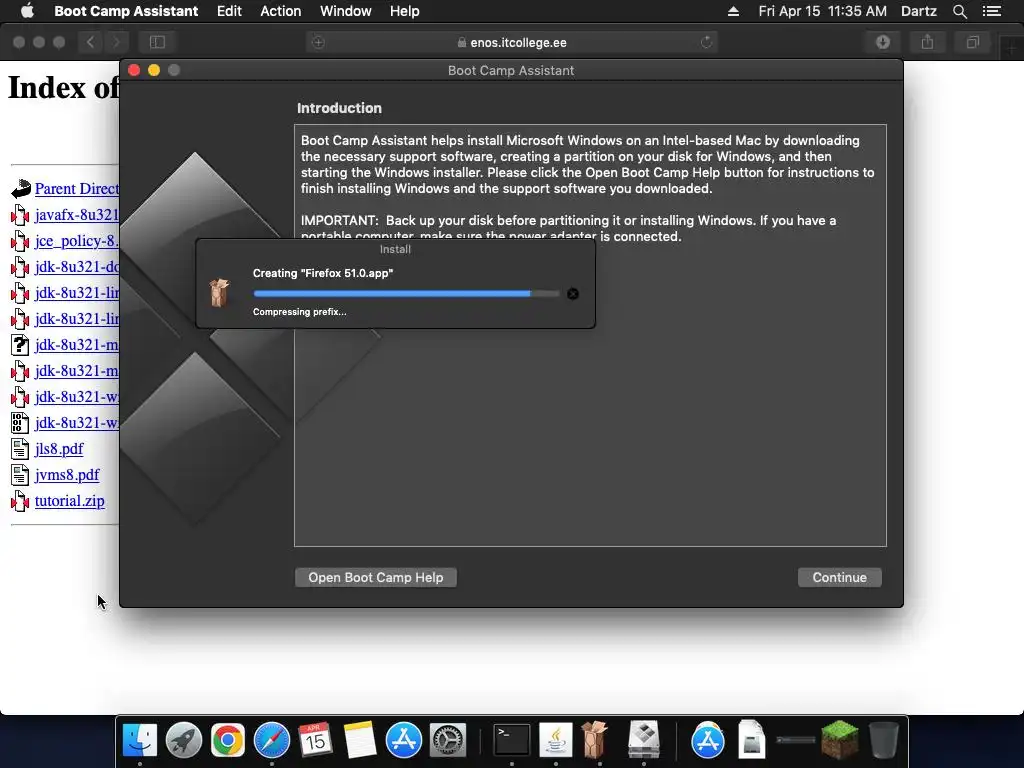Open Calendar icon showing 15
The width and height of the screenshot is (1024, 768).
click(x=315, y=740)
